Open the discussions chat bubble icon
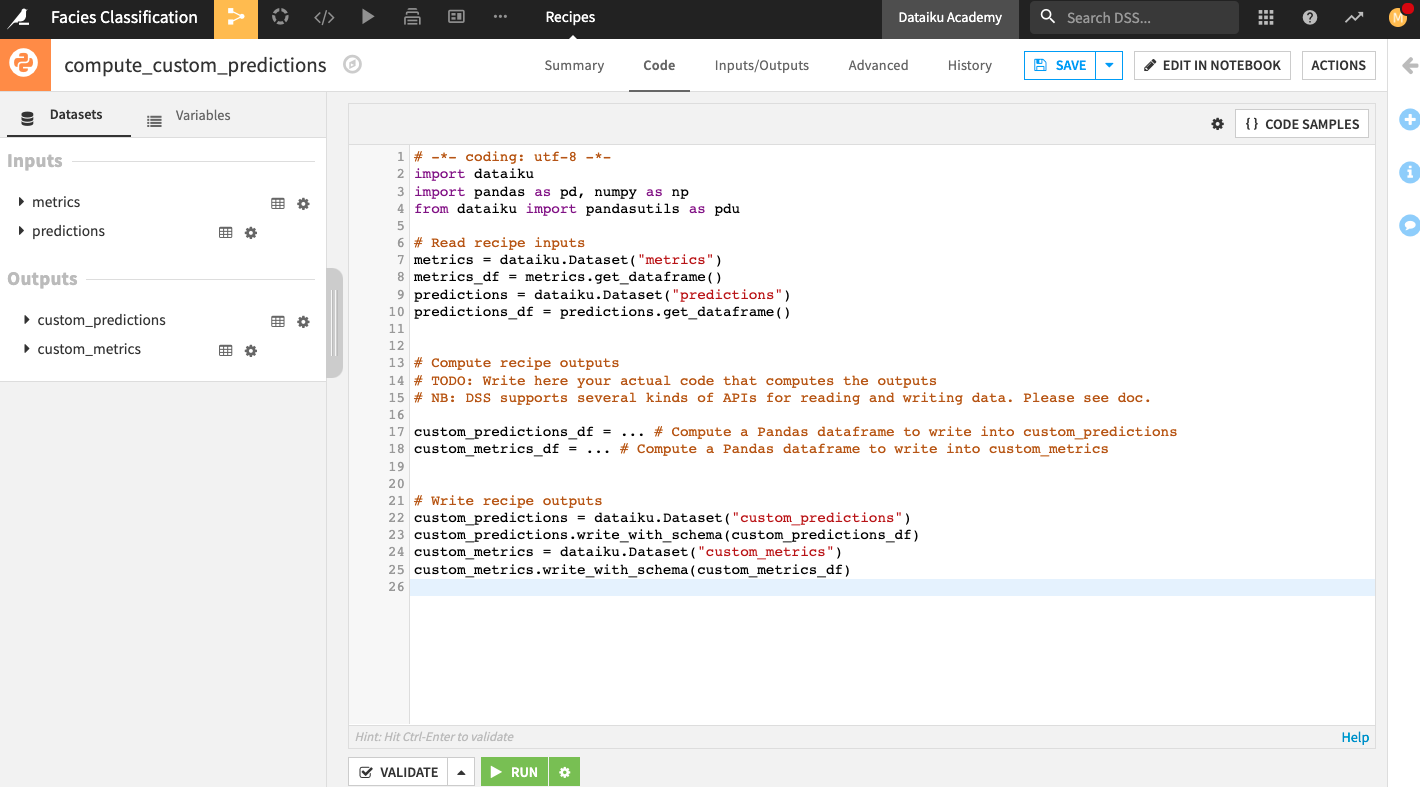The image size is (1420, 787). tap(1409, 225)
